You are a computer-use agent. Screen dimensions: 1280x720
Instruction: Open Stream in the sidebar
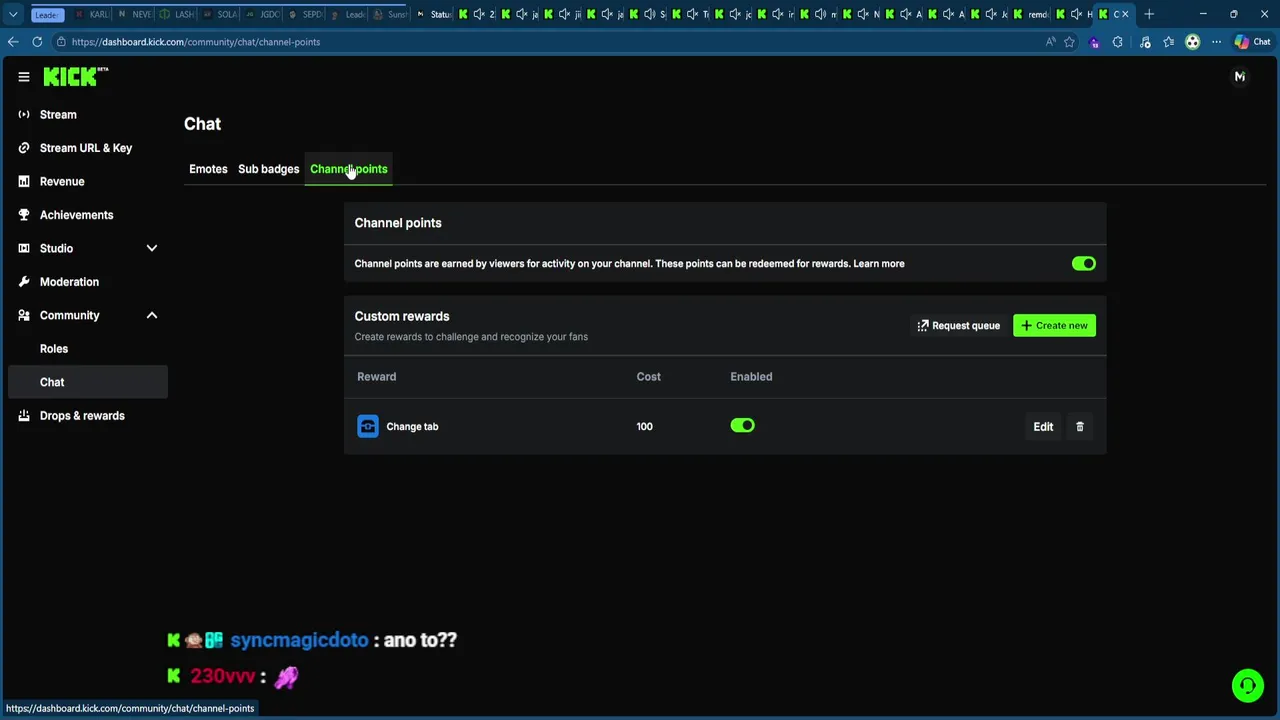coord(58,115)
